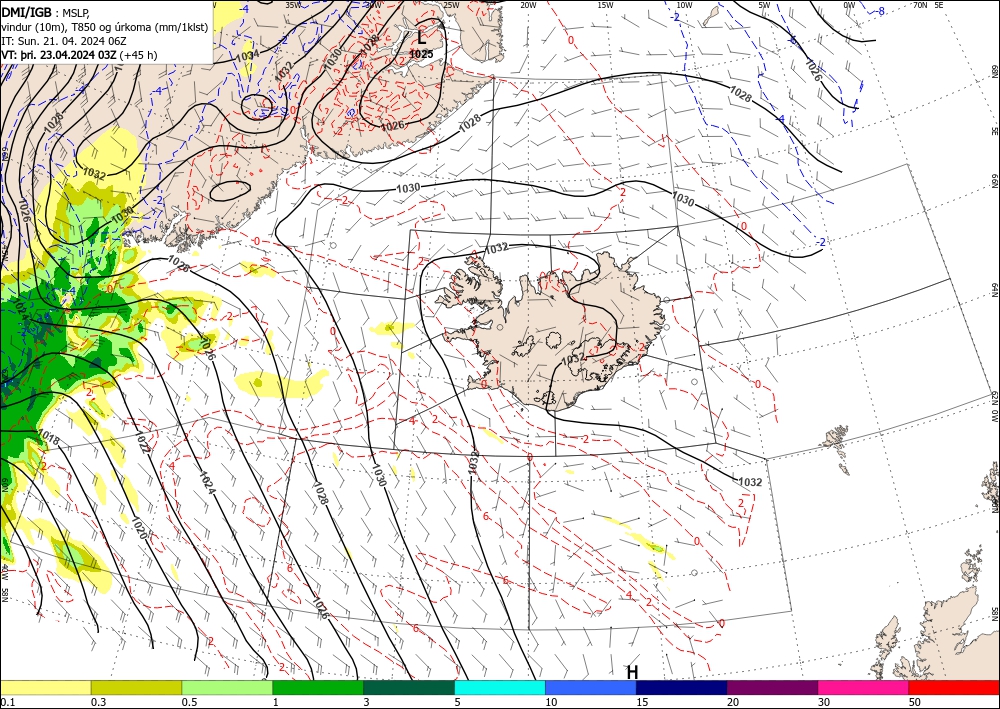Select the pink 30 mm legend swatch
1000x709 pixels.
pyautogui.click(x=864, y=687)
